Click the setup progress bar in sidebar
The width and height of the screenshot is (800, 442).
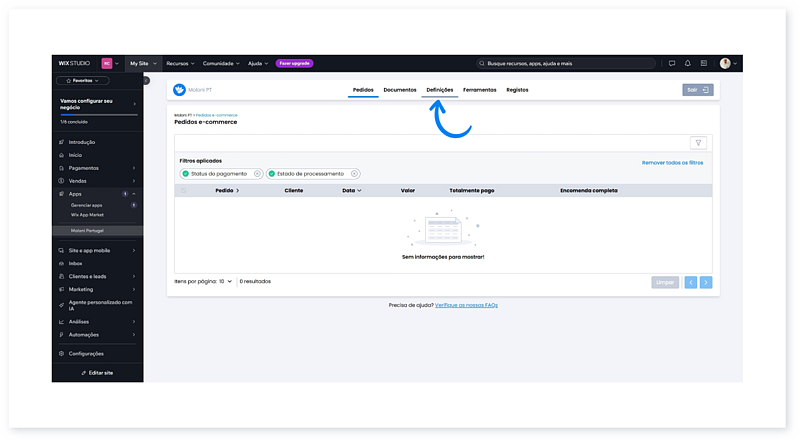coord(98,115)
